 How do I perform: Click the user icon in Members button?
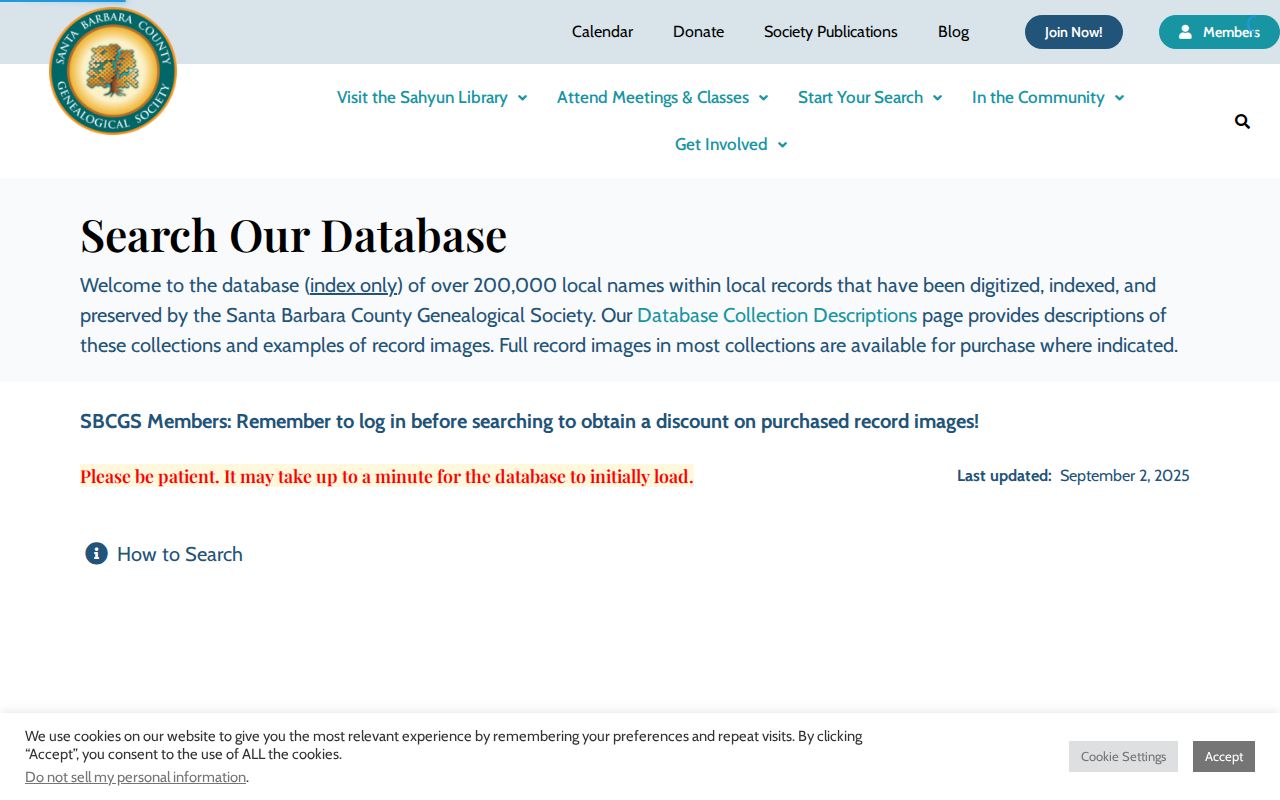pyautogui.click(x=1185, y=32)
